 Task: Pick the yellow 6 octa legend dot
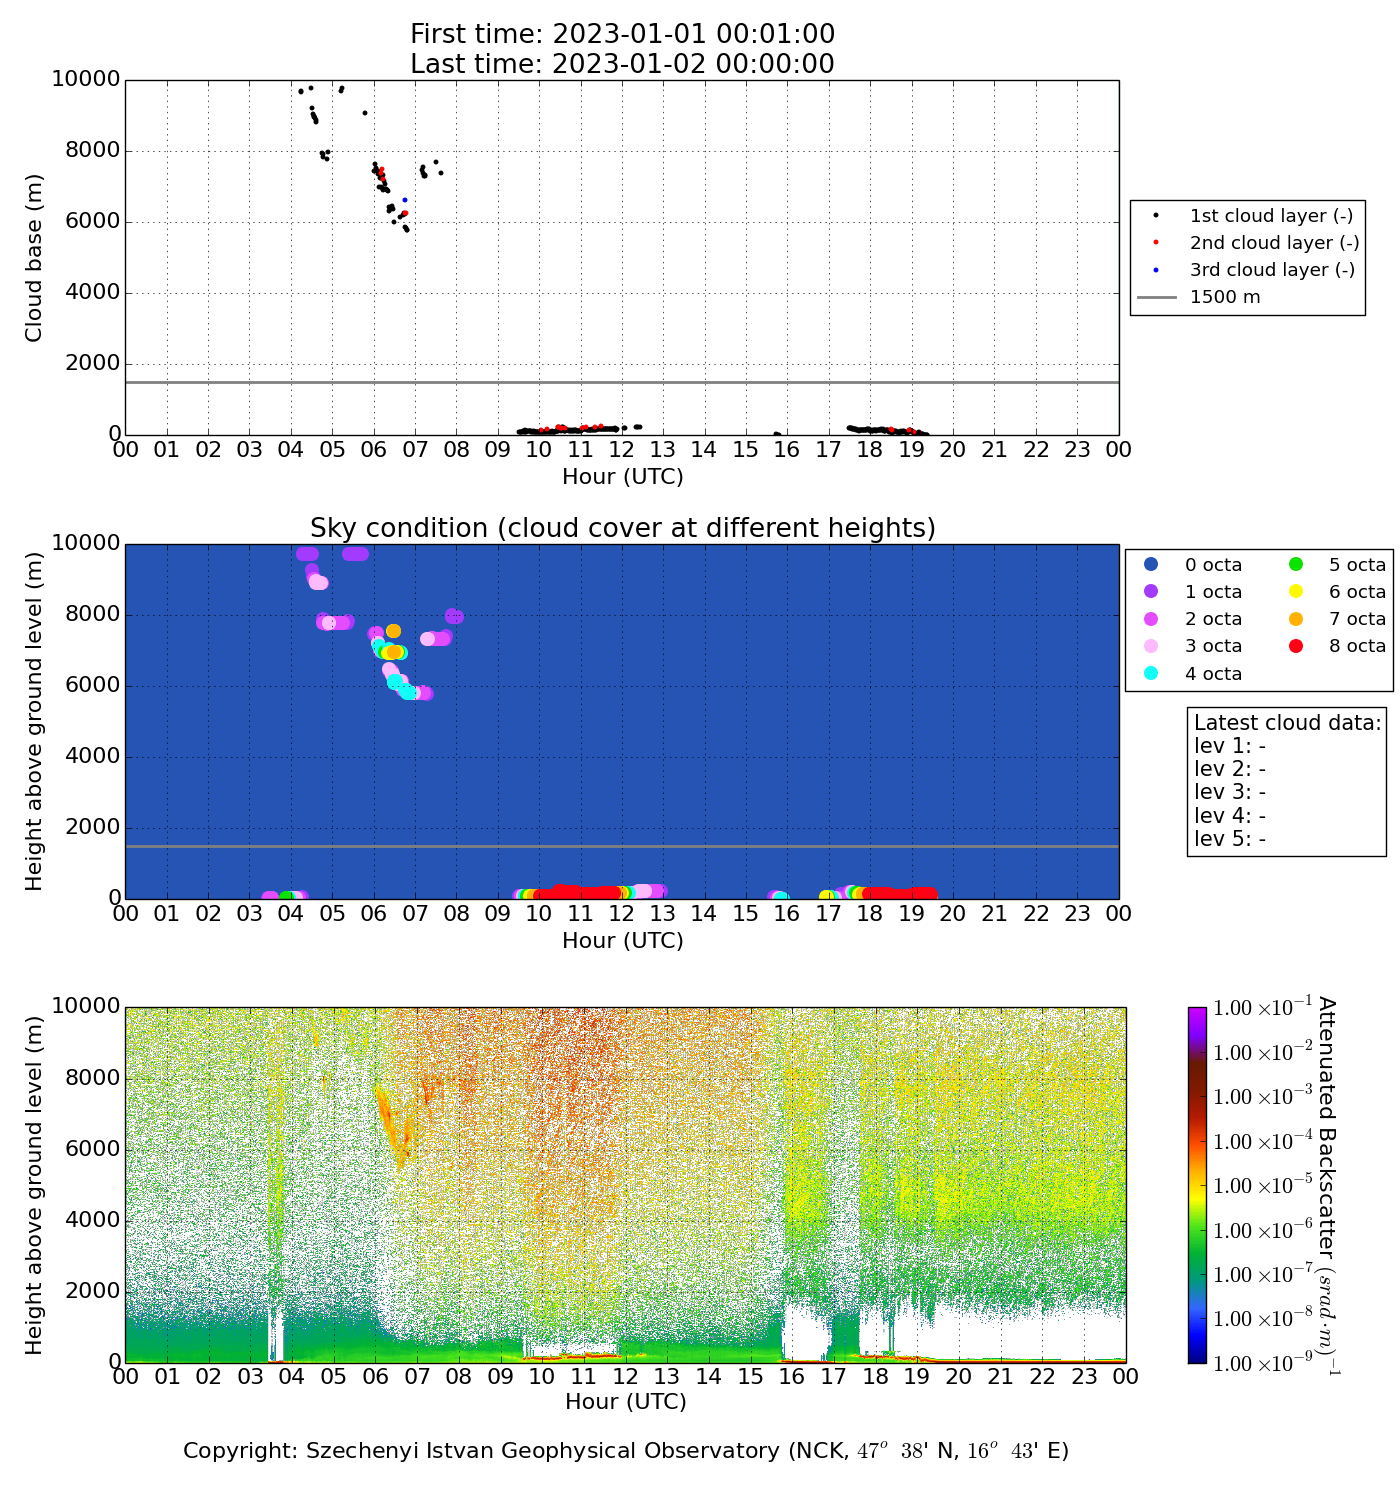(x=1295, y=592)
